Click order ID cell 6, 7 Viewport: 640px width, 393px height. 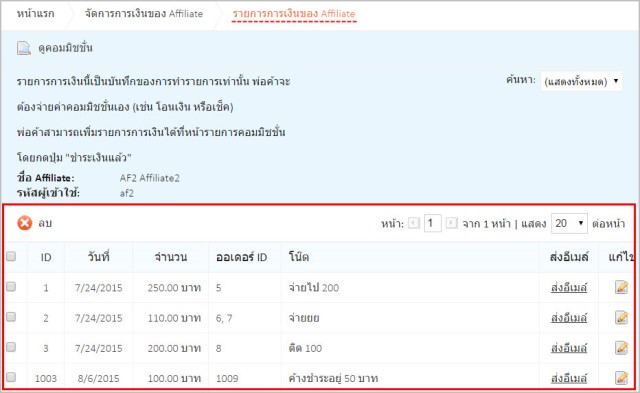(224, 318)
